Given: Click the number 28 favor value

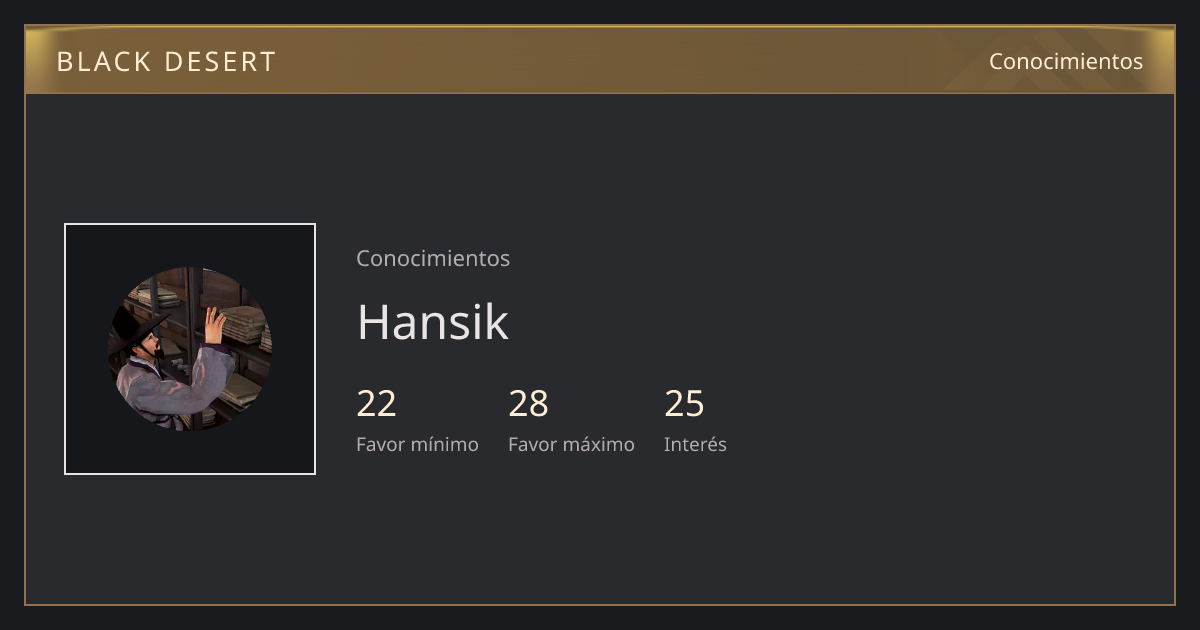Looking at the screenshot, I should tap(529, 404).
